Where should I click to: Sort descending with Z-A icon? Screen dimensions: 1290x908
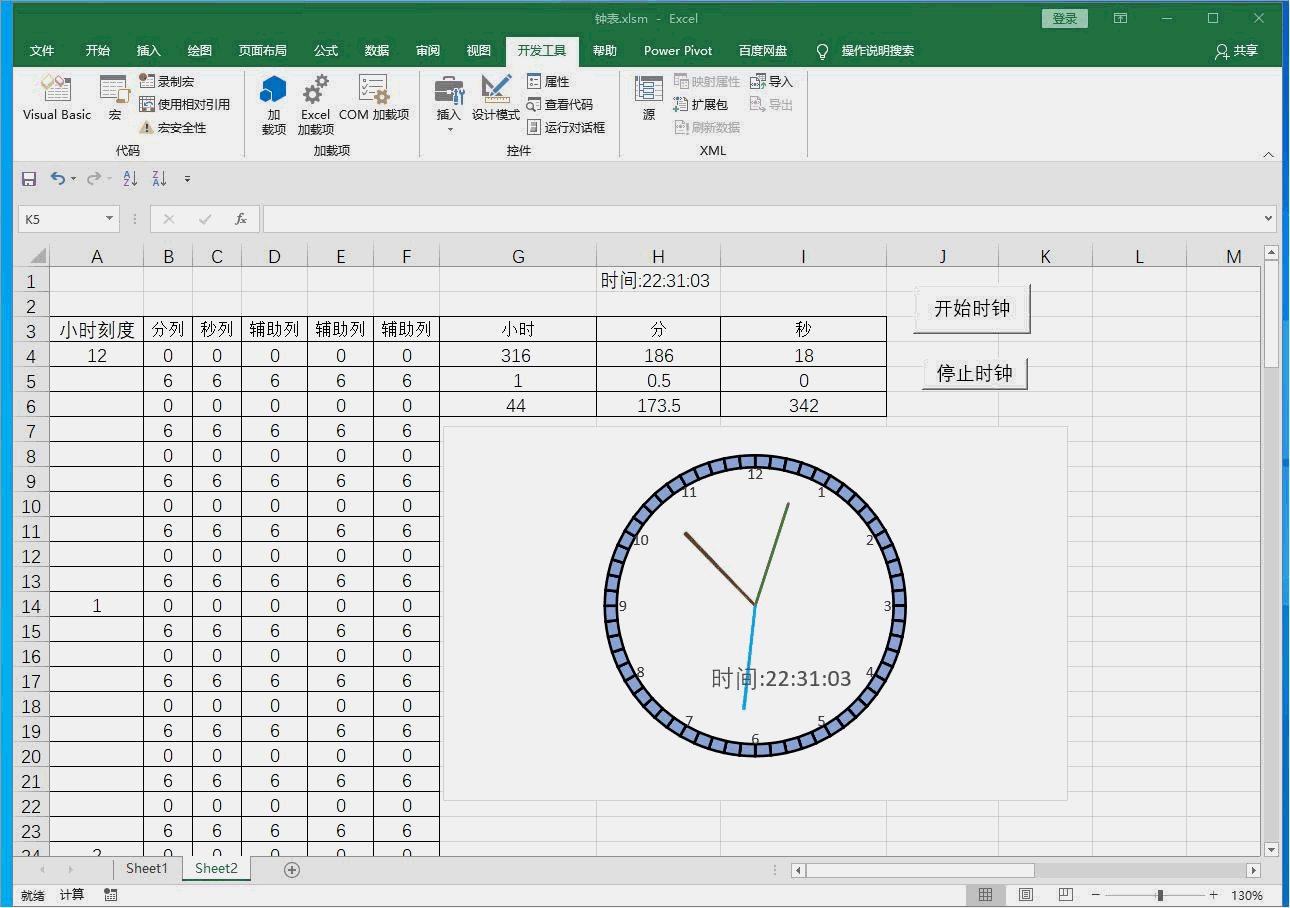[159, 179]
